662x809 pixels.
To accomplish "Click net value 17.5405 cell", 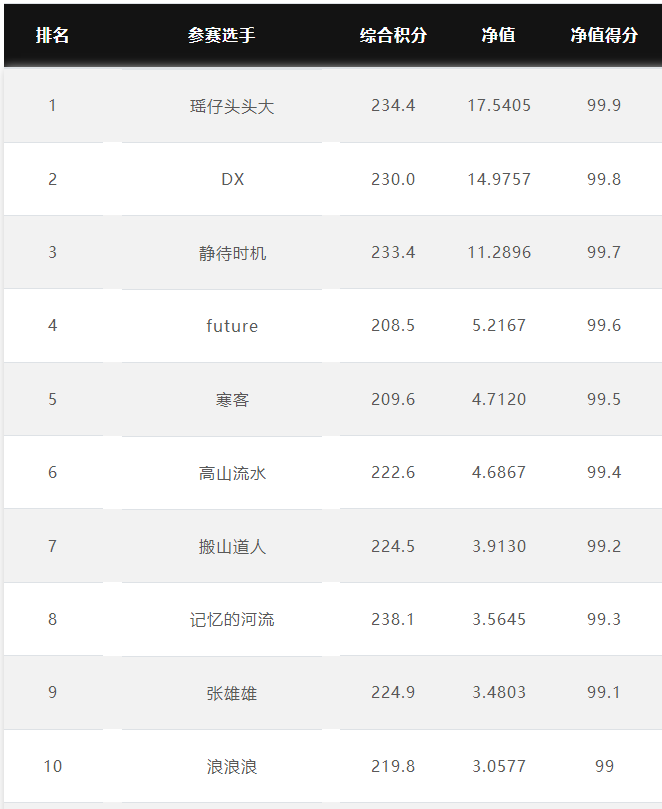I will pyautogui.click(x=499, y=106).
